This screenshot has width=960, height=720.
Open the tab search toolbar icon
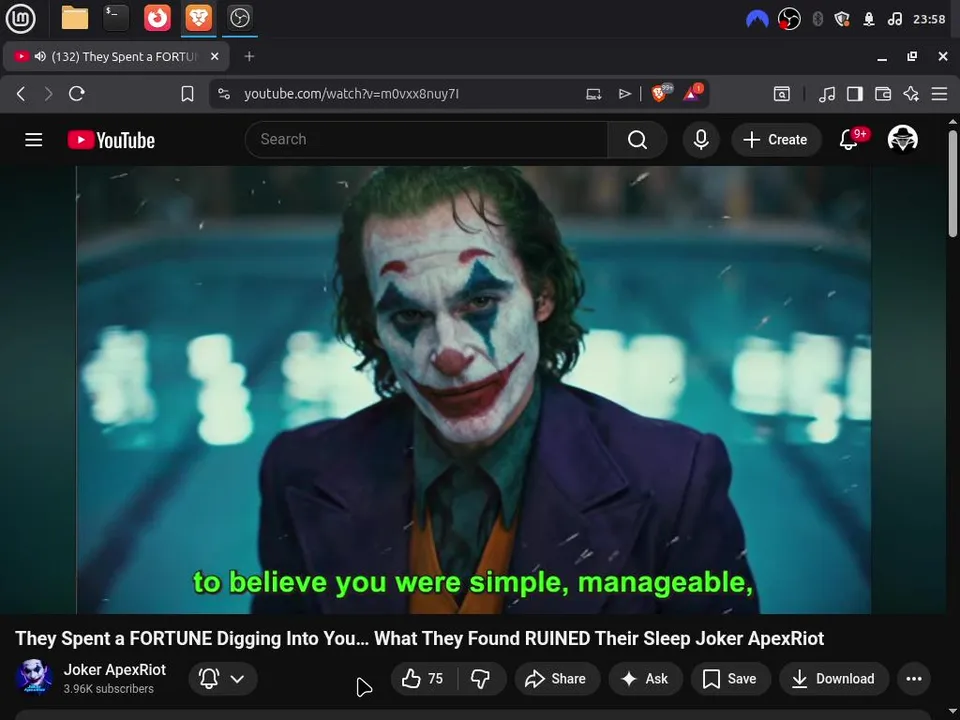pos(782,94)
